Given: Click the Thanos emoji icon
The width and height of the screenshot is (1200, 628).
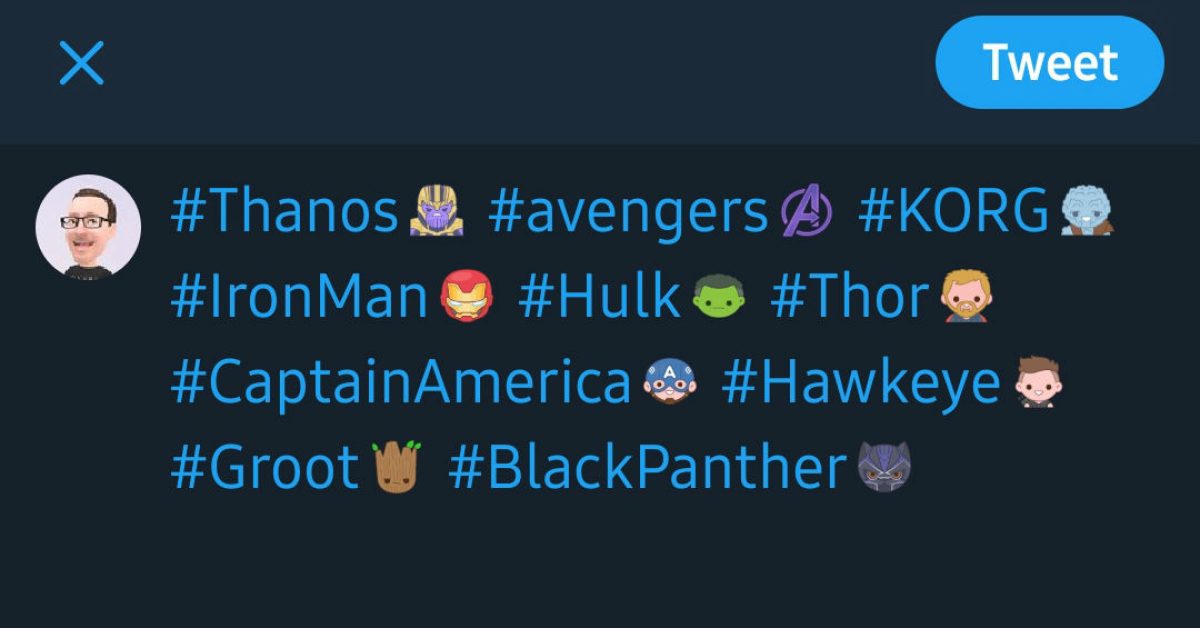Looking at the screenshot, I should pos(435,212).
